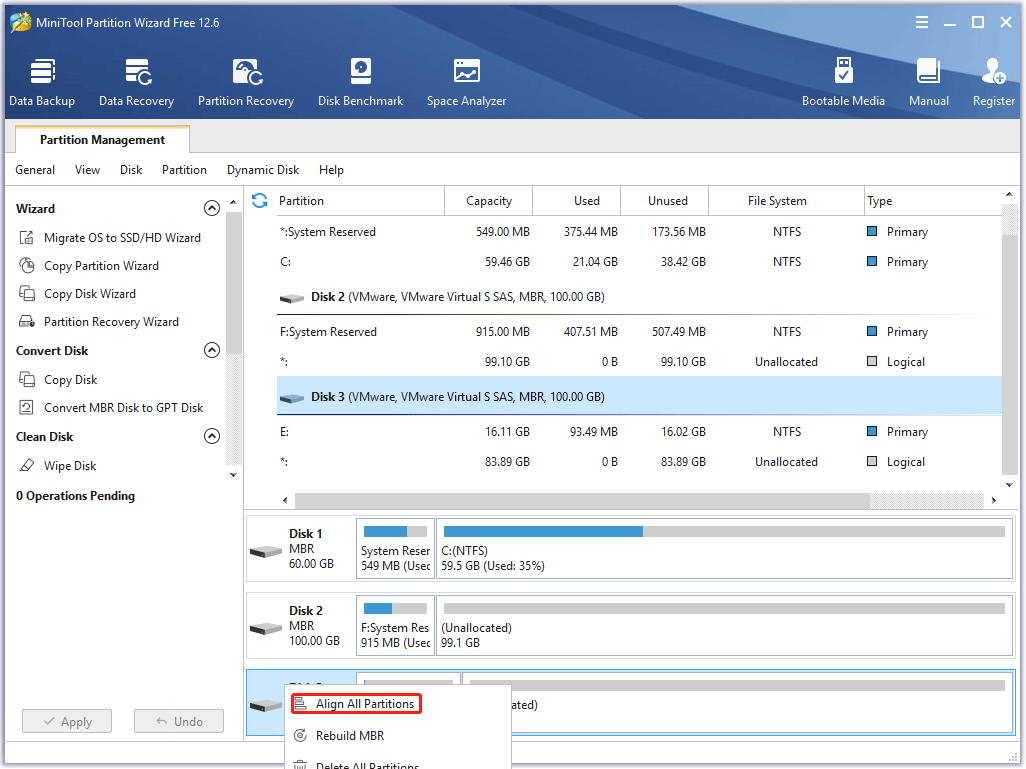The height and width of the screenshot is (769, 1026).
Task: Open the Partition menu
Action: coord(185,170)
